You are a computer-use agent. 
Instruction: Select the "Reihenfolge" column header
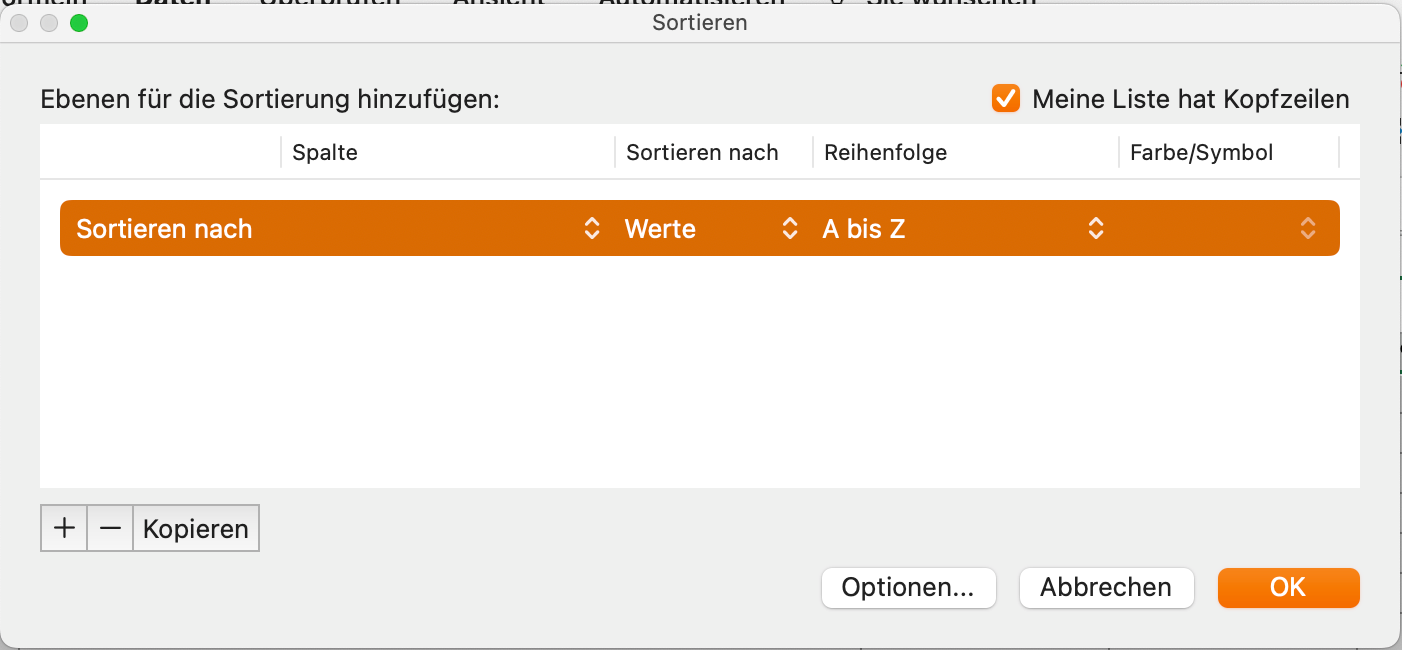click(885, 152)
